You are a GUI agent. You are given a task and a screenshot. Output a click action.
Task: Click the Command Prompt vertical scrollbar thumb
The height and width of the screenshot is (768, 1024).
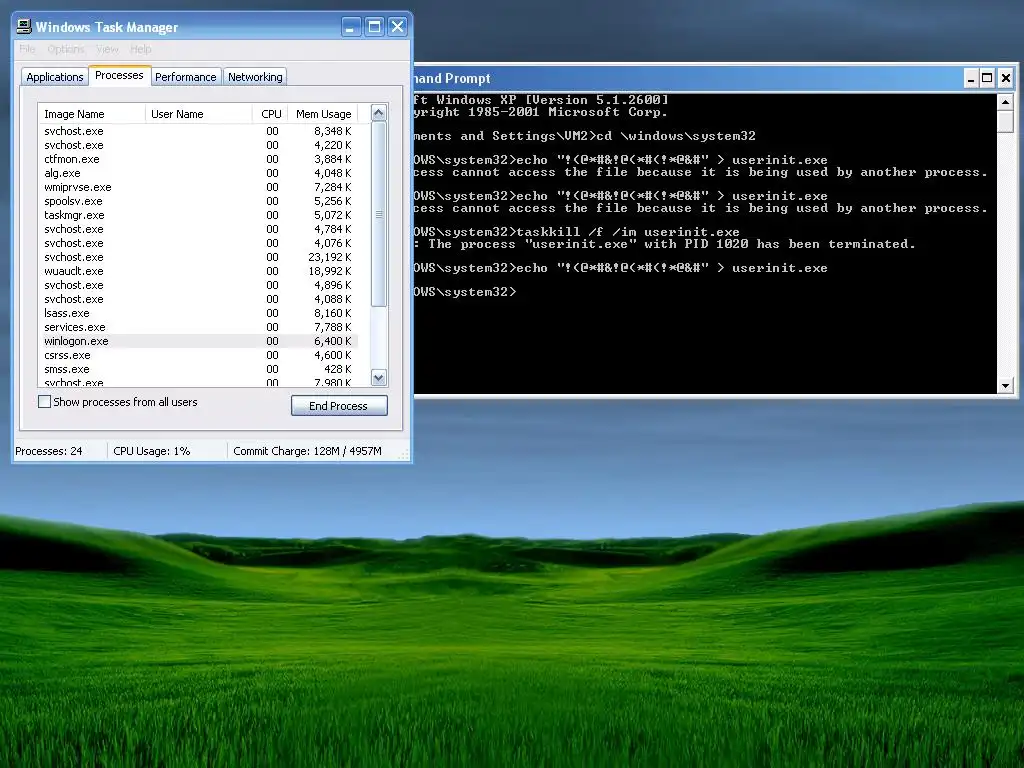1005,121
